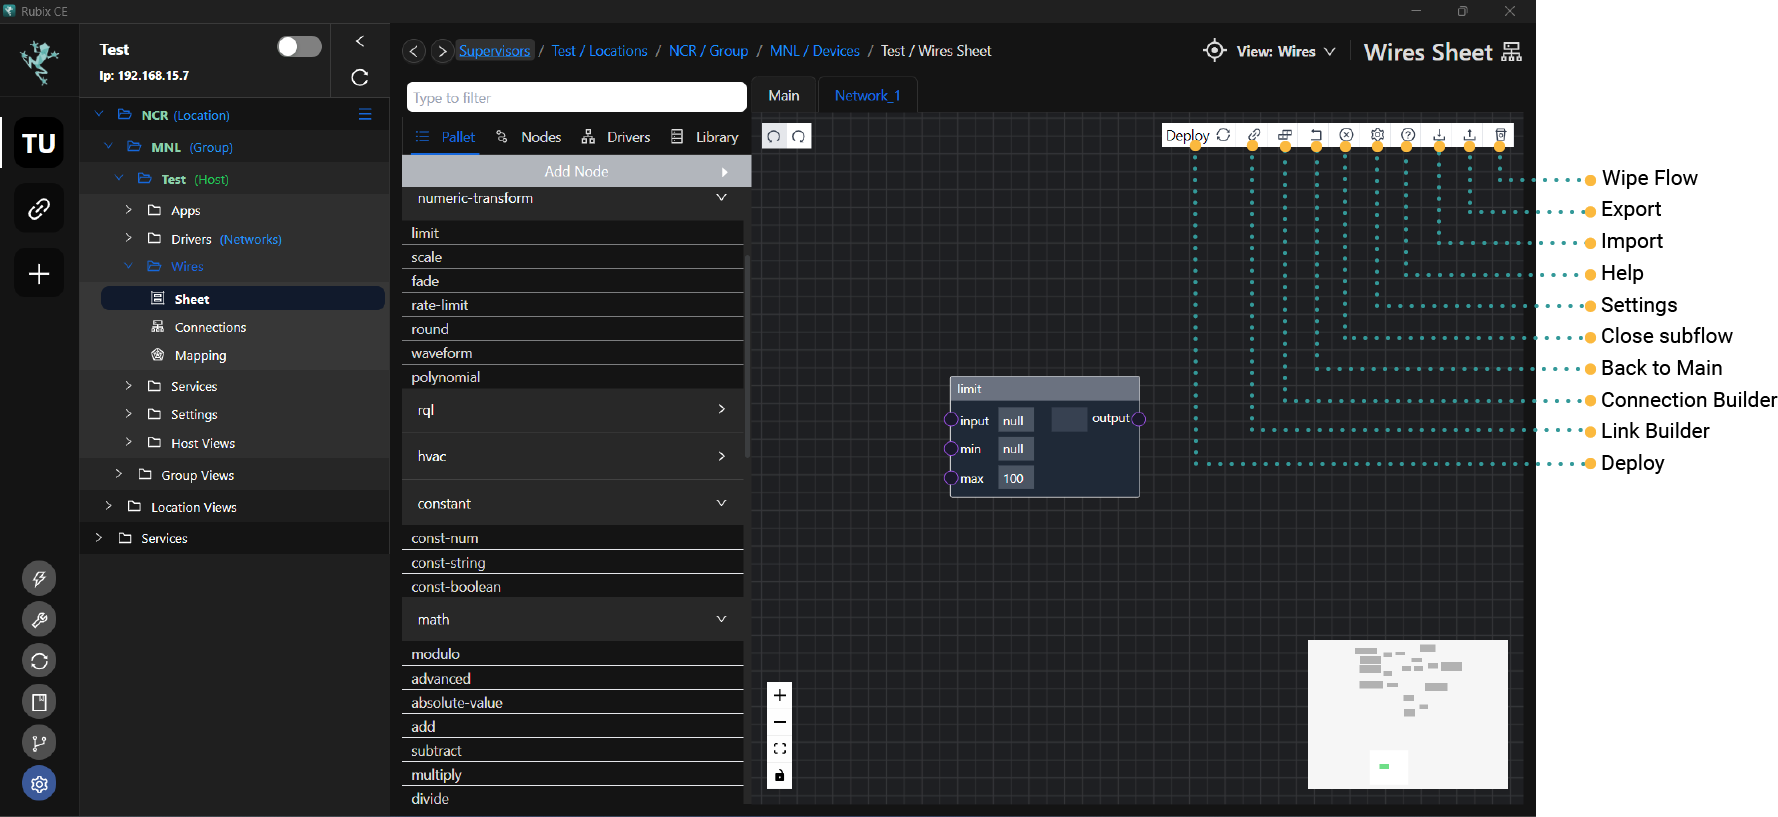
Task: Select the Main flow tab
Action: pos(784,95)
